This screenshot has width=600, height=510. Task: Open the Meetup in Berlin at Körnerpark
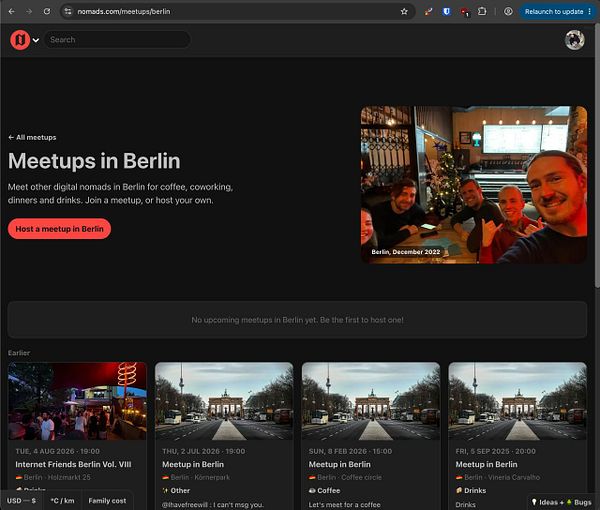tap(193, 464)
